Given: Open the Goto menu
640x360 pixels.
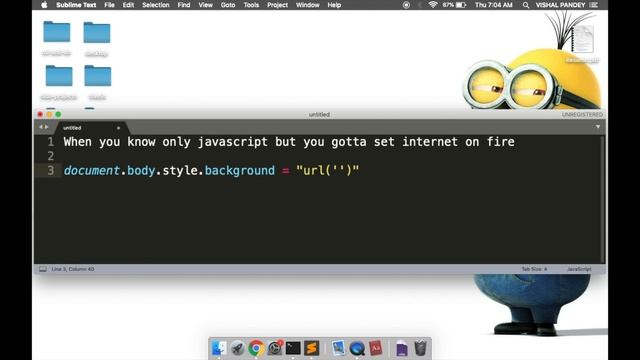Looking at the screenshot, I should click(x=228, y=5).
